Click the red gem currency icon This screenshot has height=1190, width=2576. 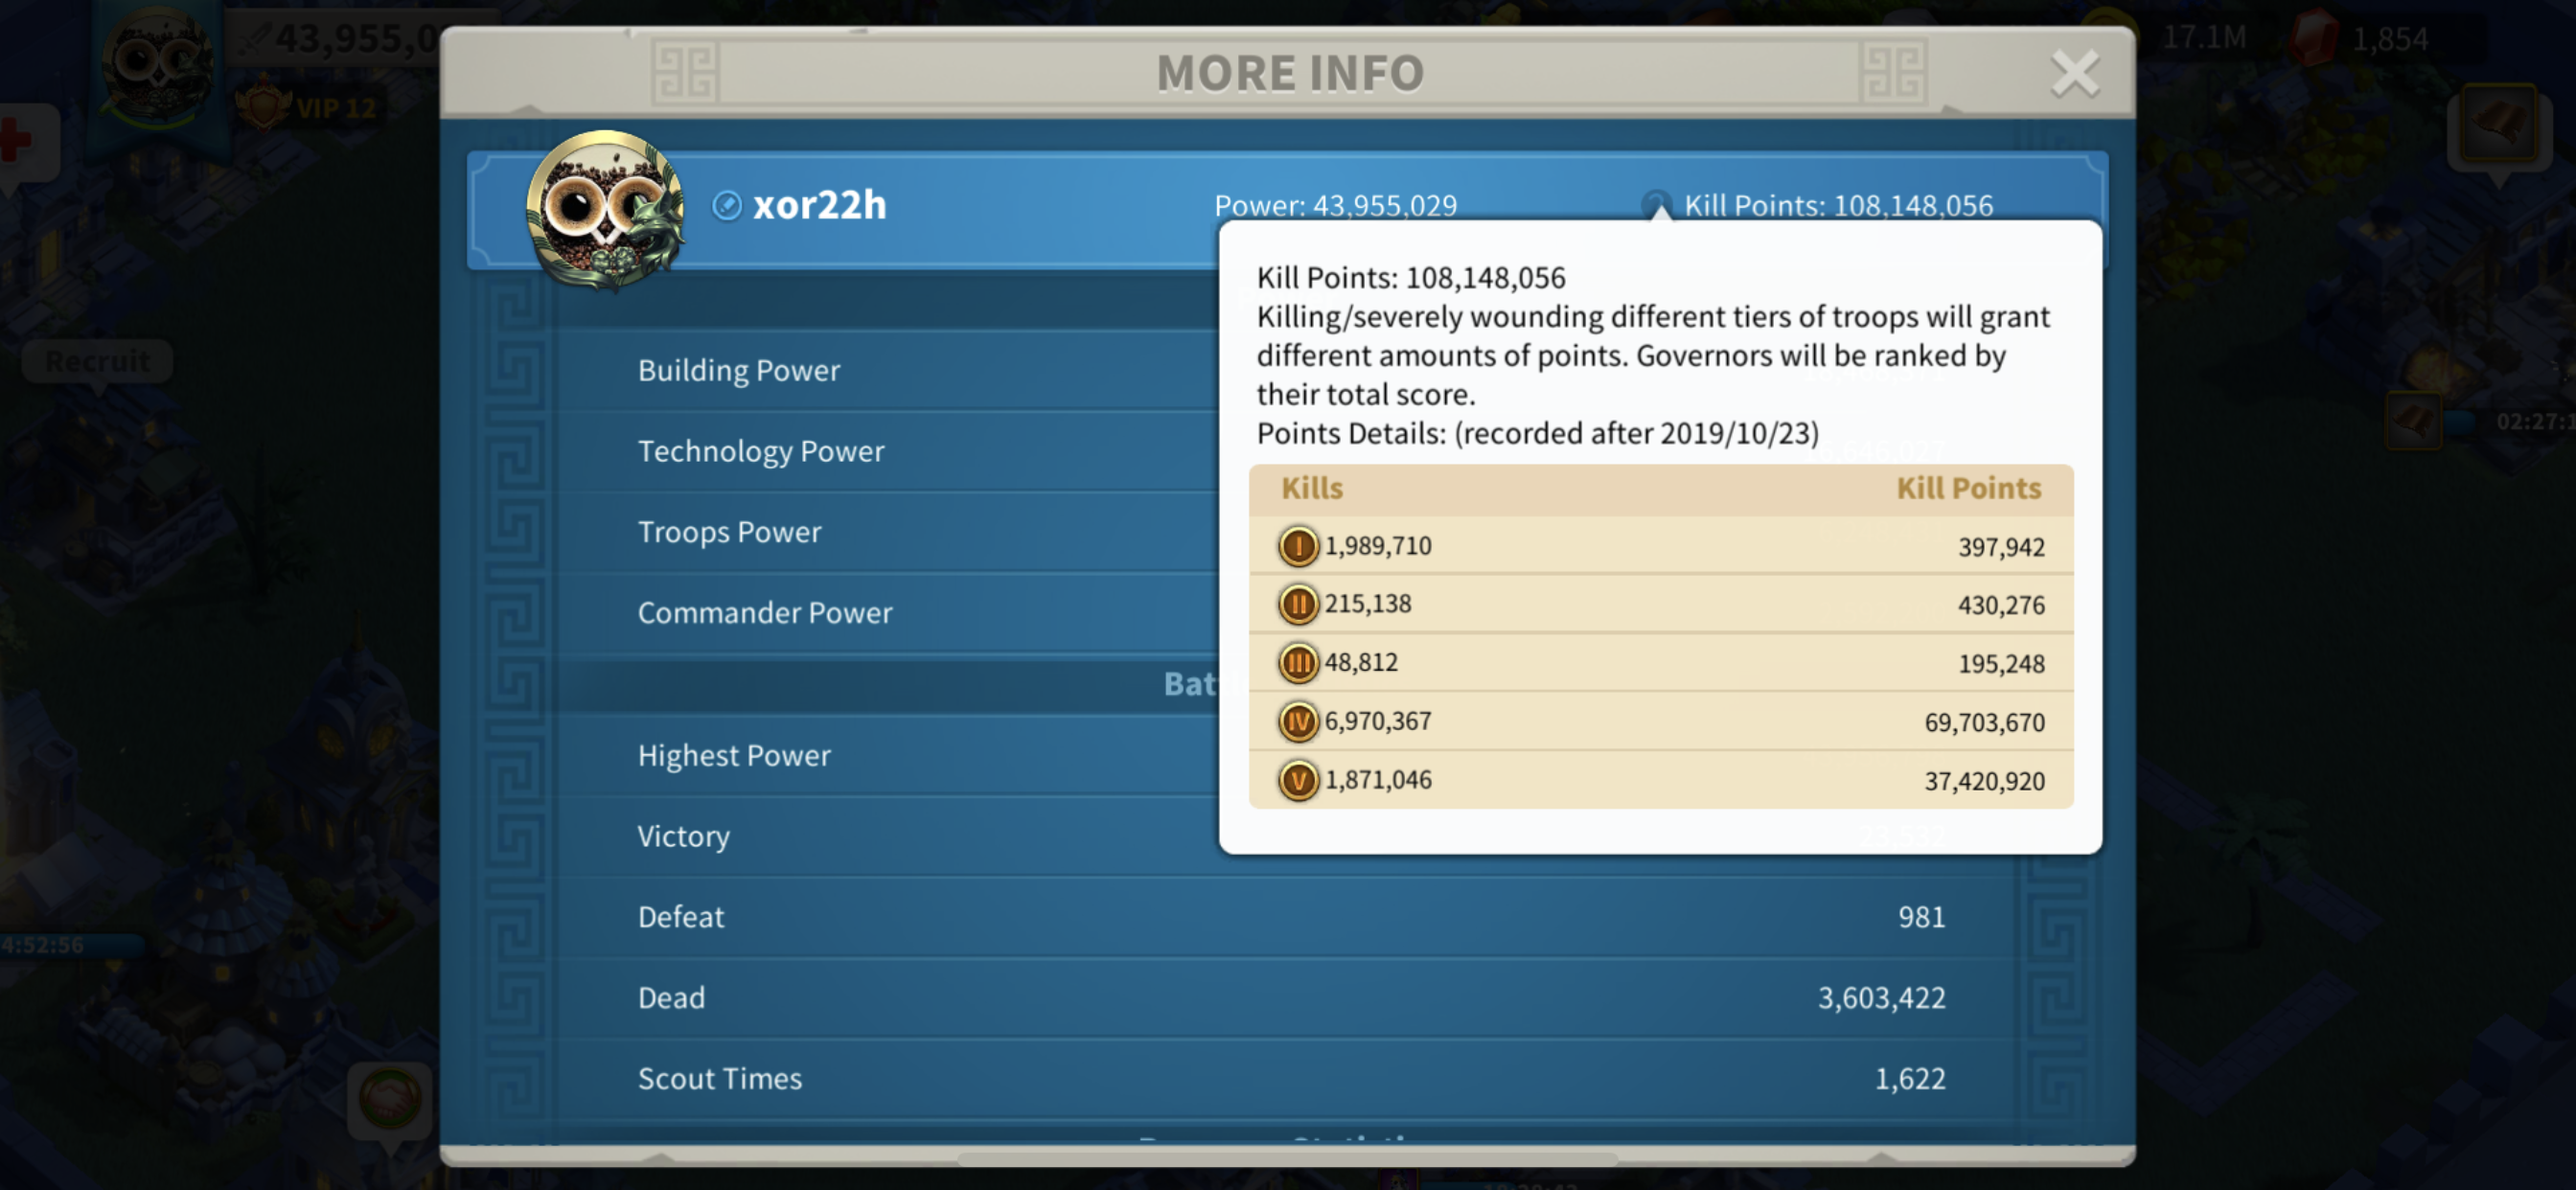(x=2314, y=38)
